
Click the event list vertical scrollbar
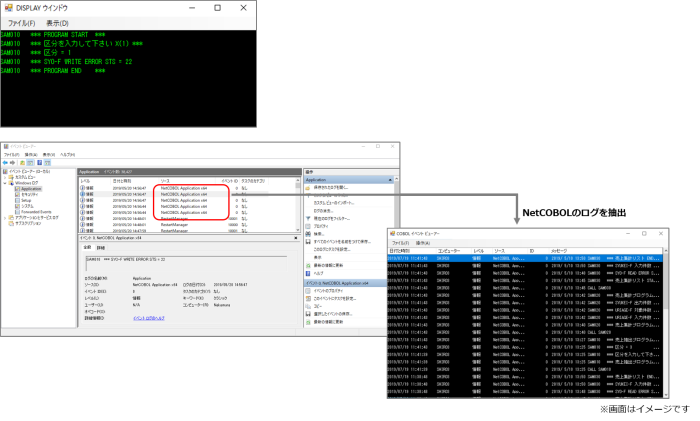pyautogui.click(x=298, y=204)
